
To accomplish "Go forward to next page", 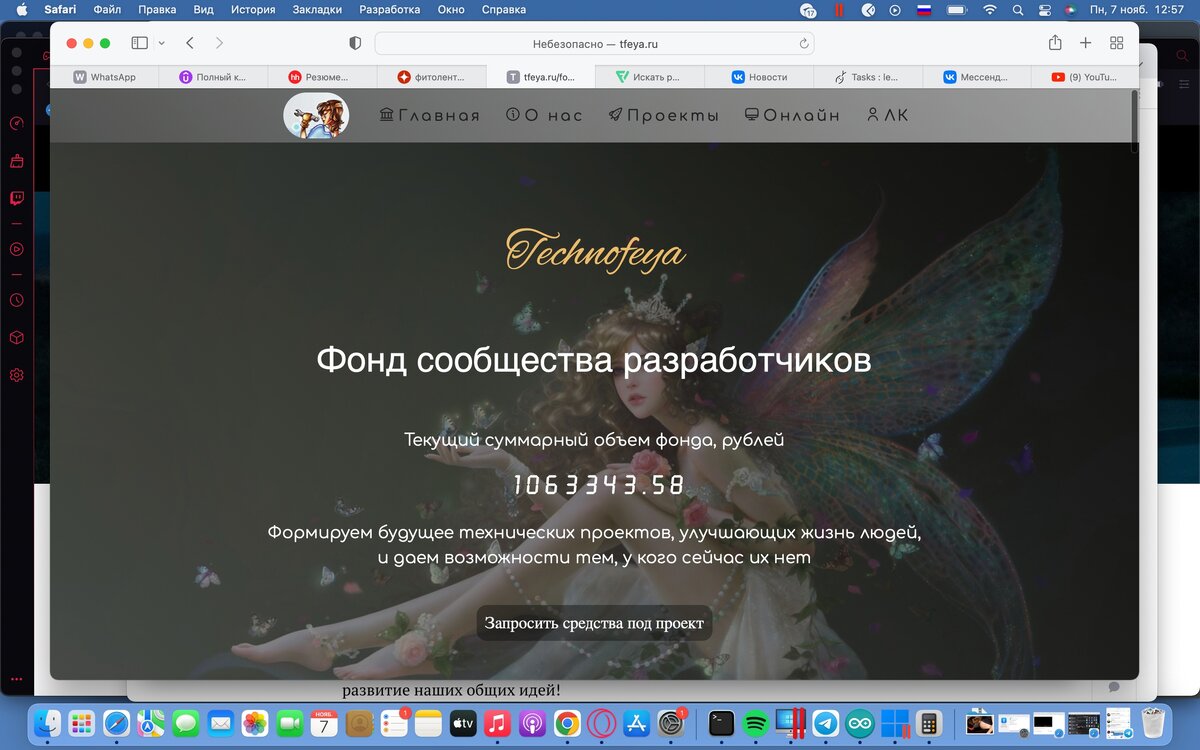I will (x=219, y=43).
